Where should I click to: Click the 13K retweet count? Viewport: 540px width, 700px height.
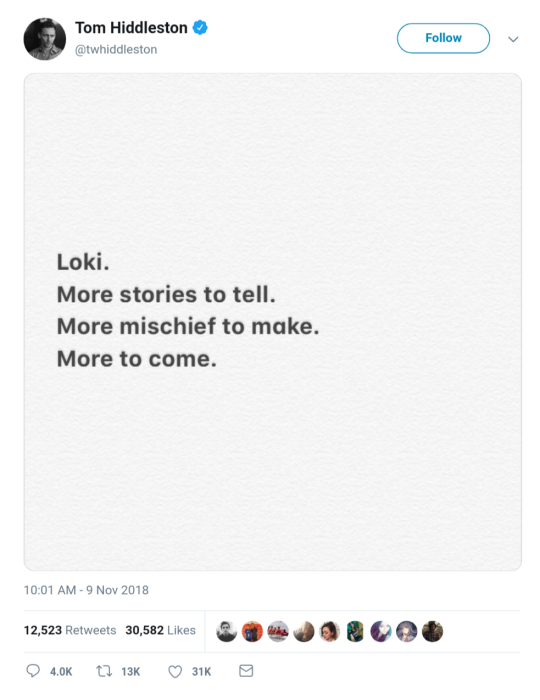[131, 672]
